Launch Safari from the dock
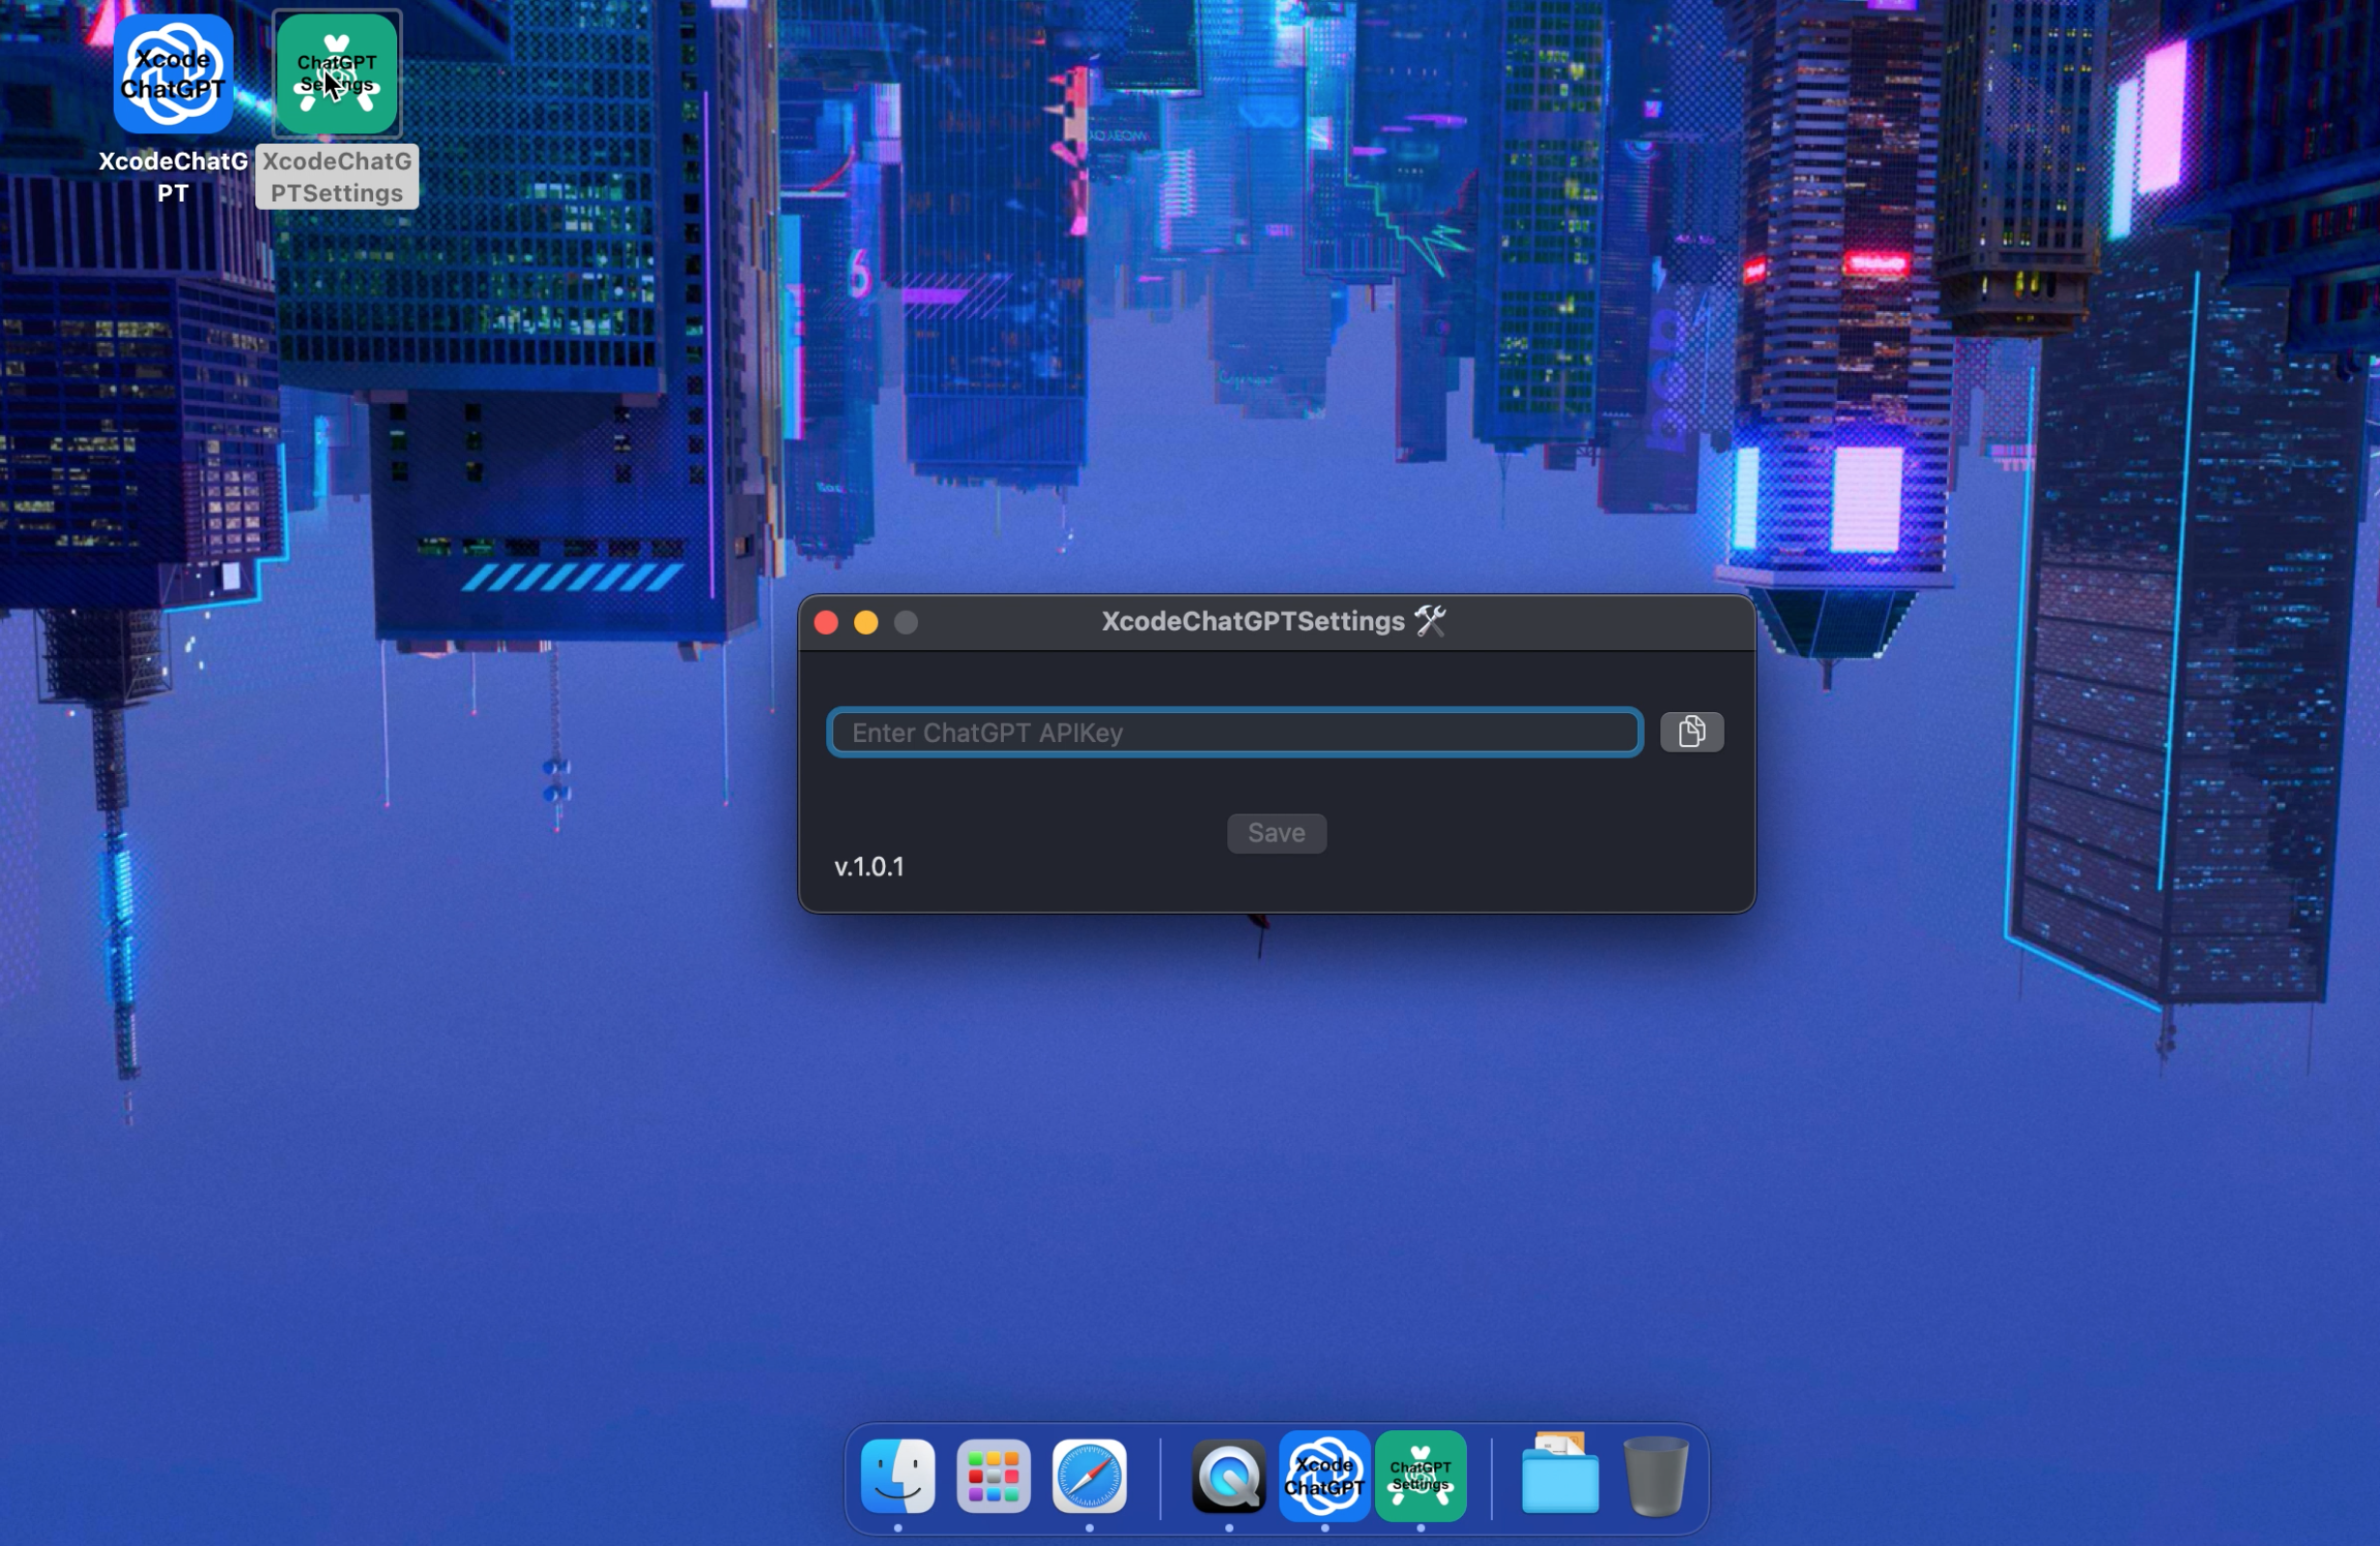Image resolution: width=2380 pixels, height=1546 pixels. click(1089, 1476)
